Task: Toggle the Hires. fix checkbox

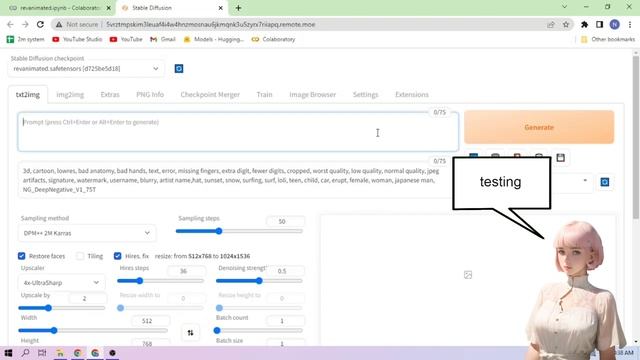Action: [x=118, y=256]
